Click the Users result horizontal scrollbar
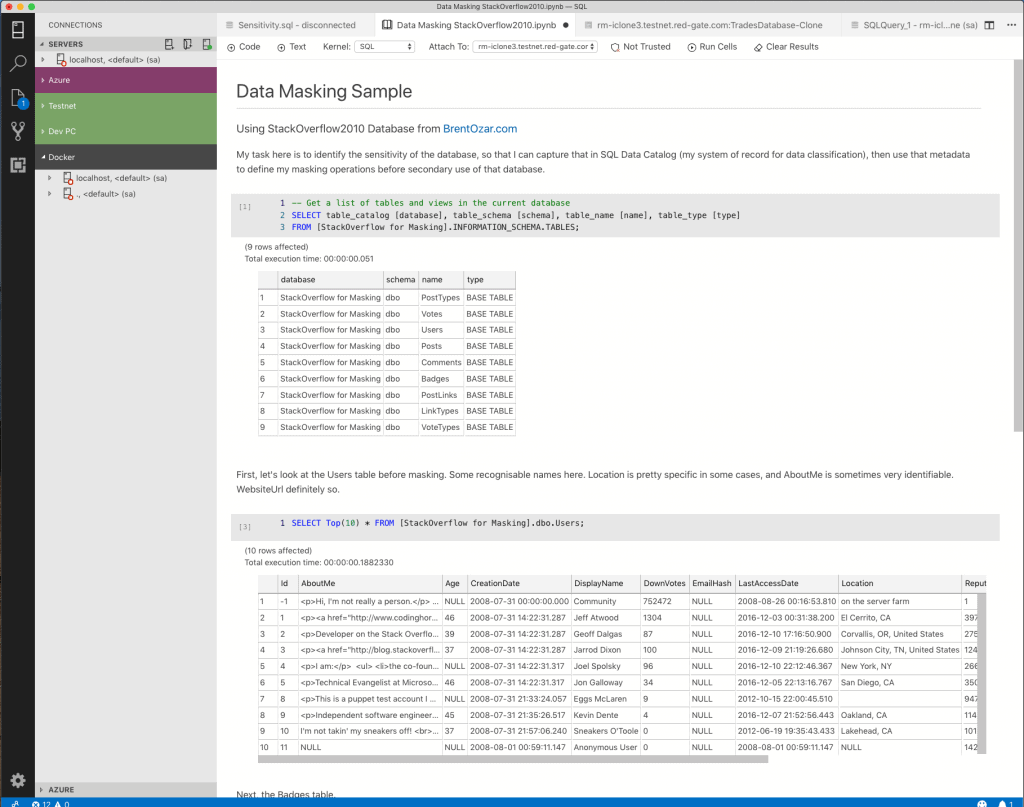This screenshot has width=1024, height=807. click(513, 759)
